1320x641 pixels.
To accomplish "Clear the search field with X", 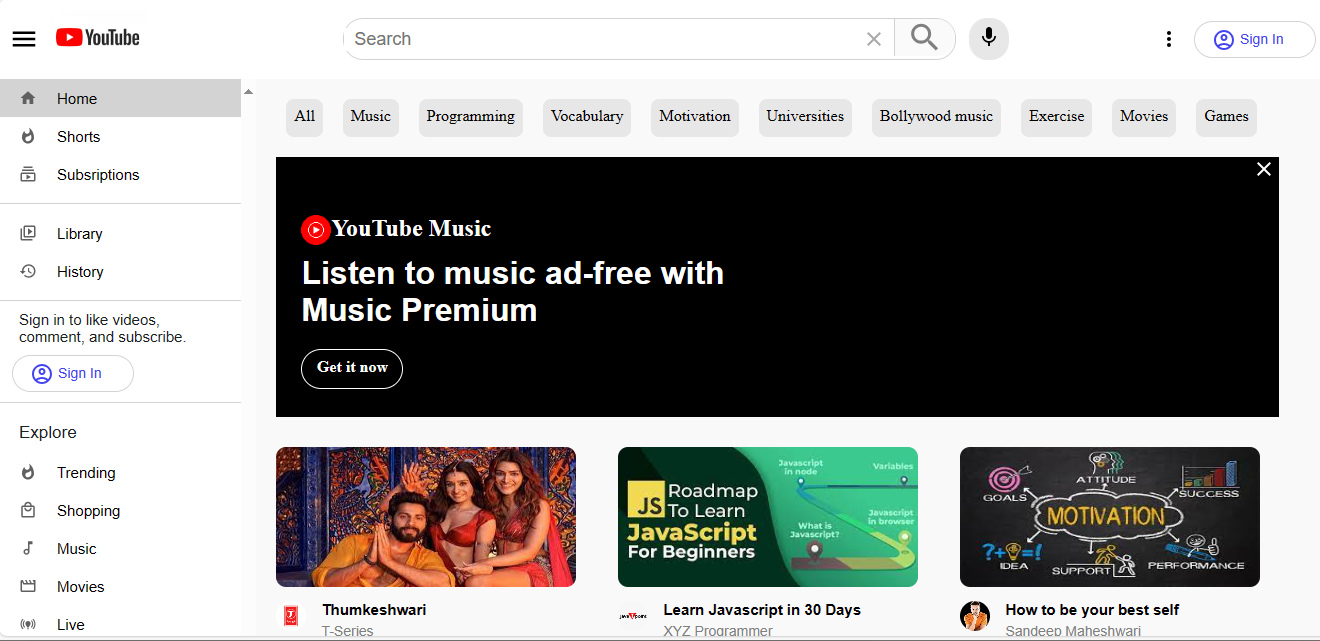I will pyautogui.click(x=873, y=39).
